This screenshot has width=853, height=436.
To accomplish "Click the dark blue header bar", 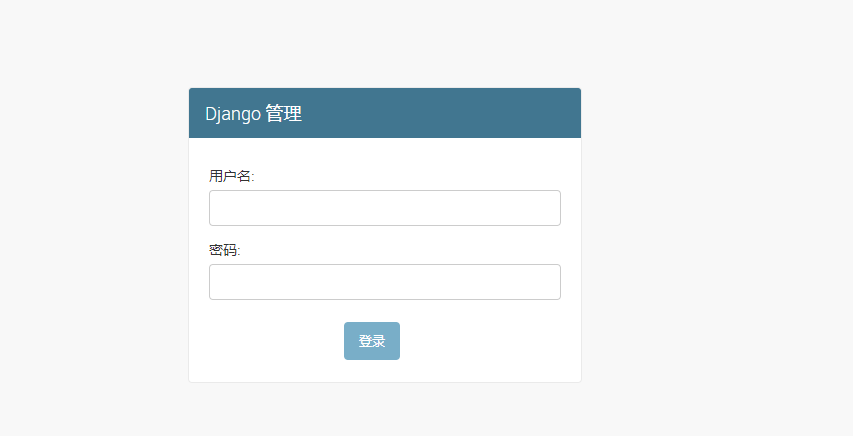I will [x=385, y=113].
